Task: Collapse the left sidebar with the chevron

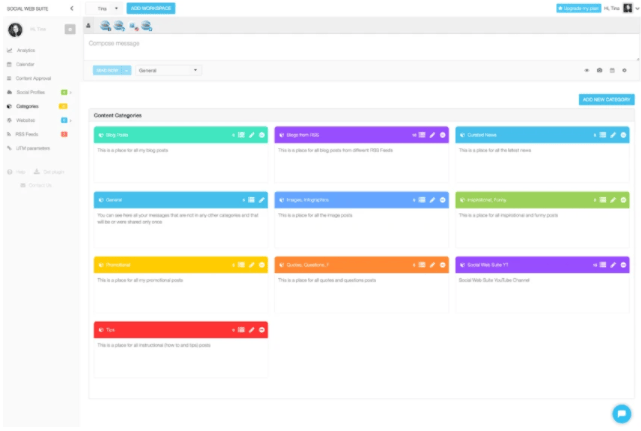Action: tap(71, 8)
